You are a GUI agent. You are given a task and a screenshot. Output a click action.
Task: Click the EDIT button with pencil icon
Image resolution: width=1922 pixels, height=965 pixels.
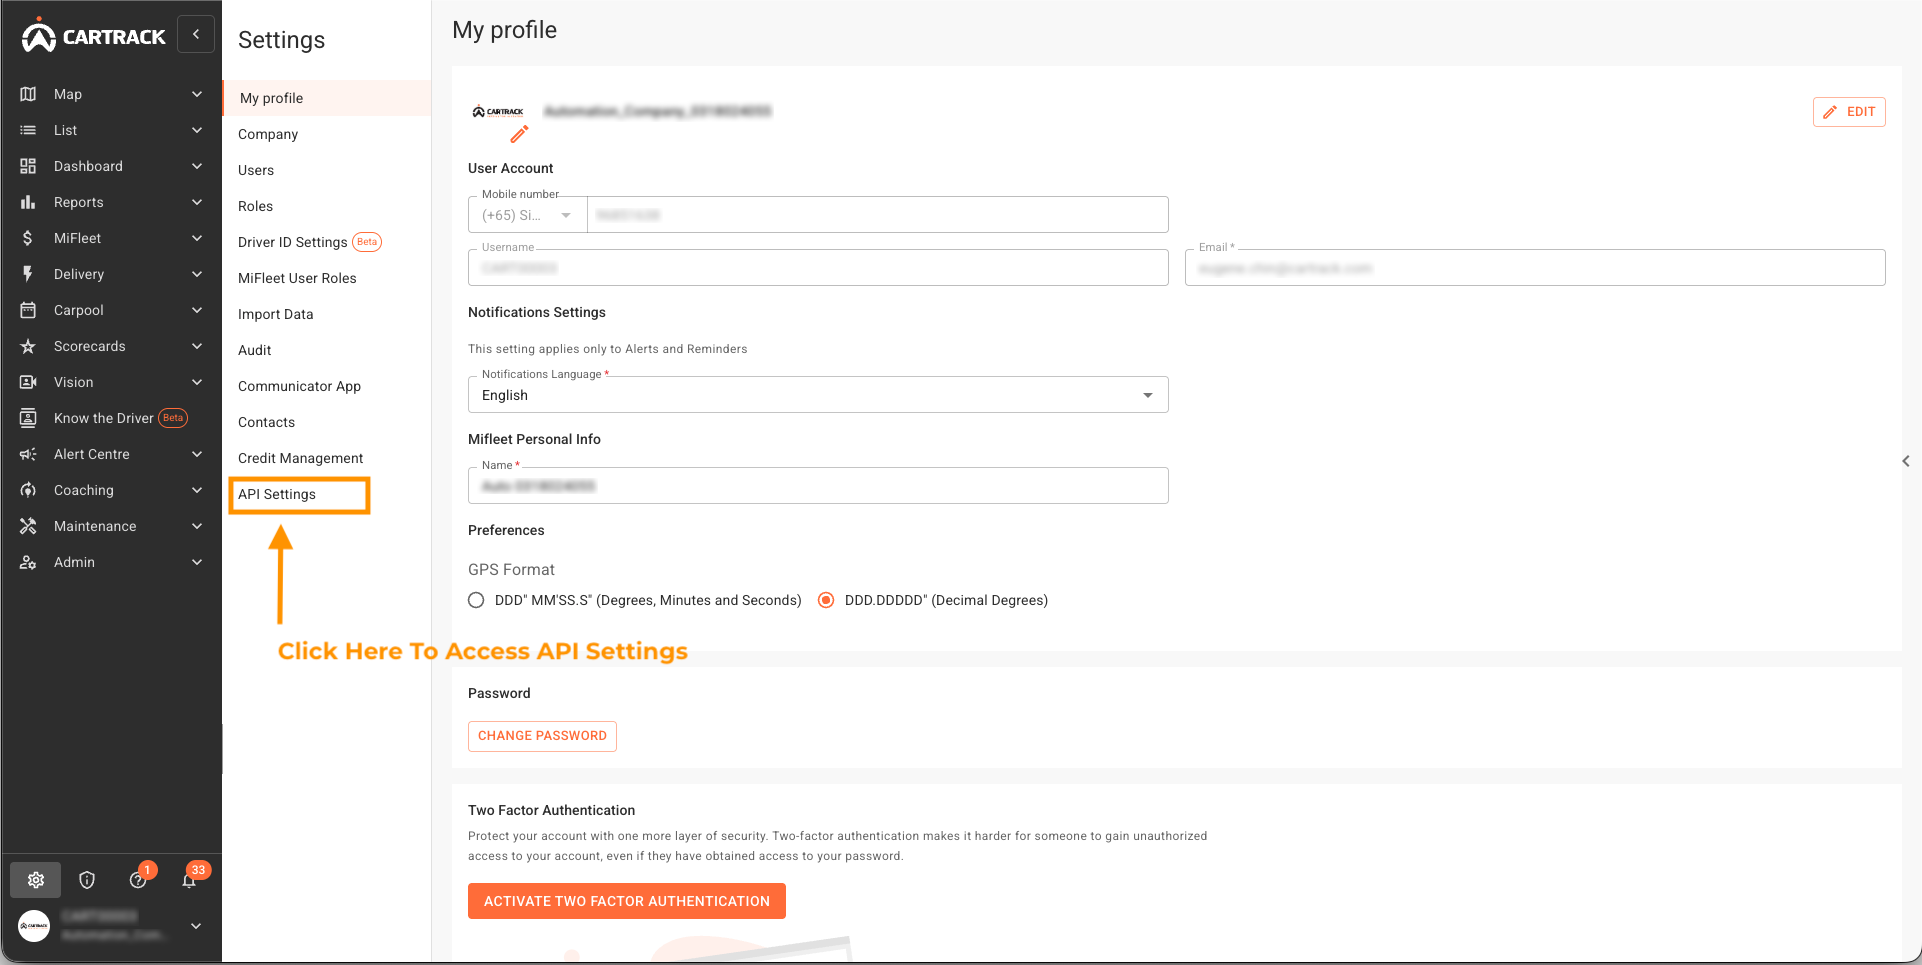pos(1849,111)
